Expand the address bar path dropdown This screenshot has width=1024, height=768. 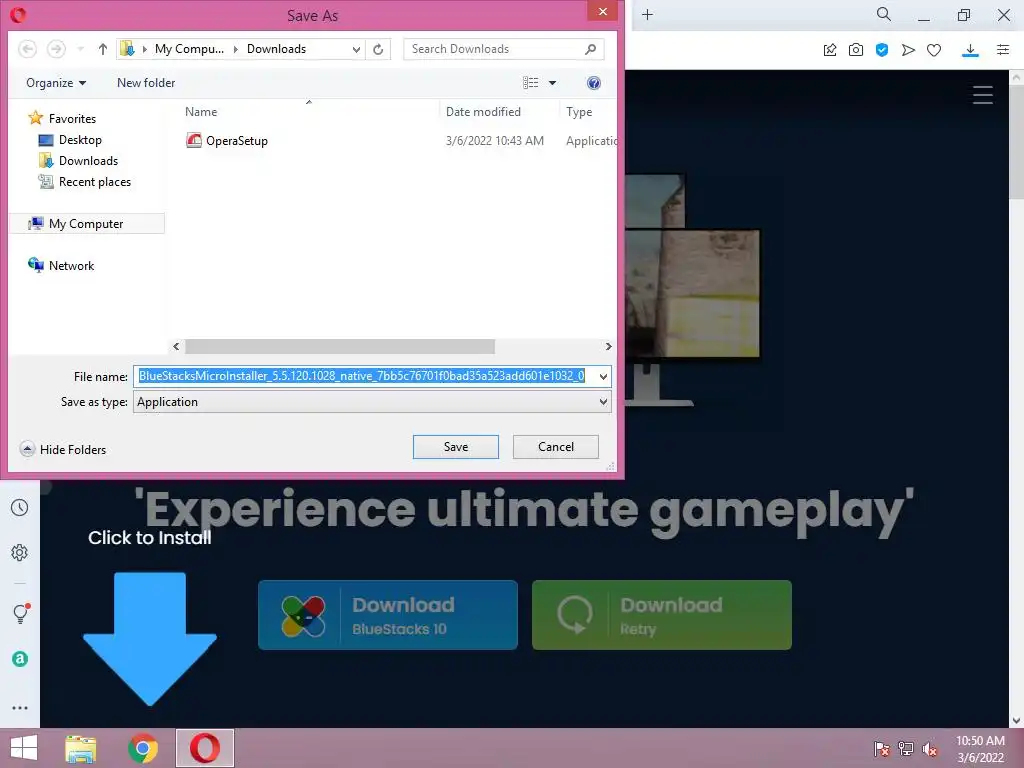pos(356,49)
